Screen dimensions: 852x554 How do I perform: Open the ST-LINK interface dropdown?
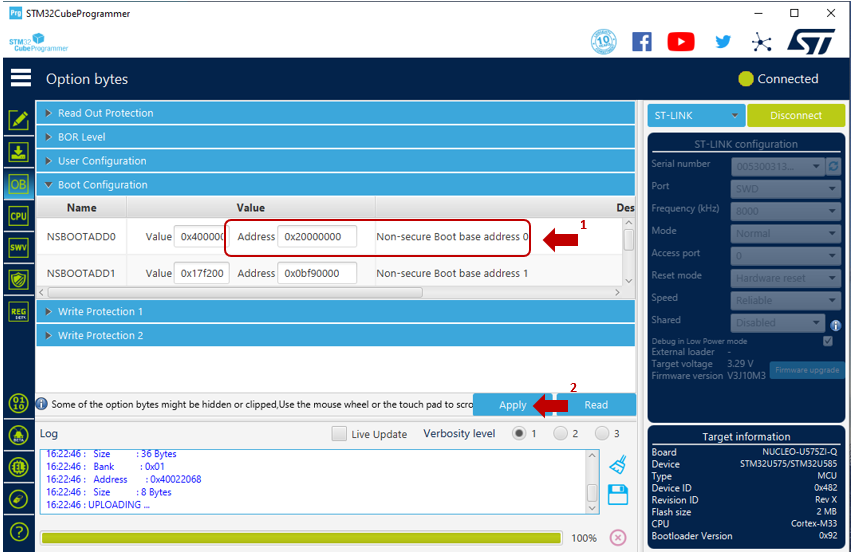(x=696, y=115)
